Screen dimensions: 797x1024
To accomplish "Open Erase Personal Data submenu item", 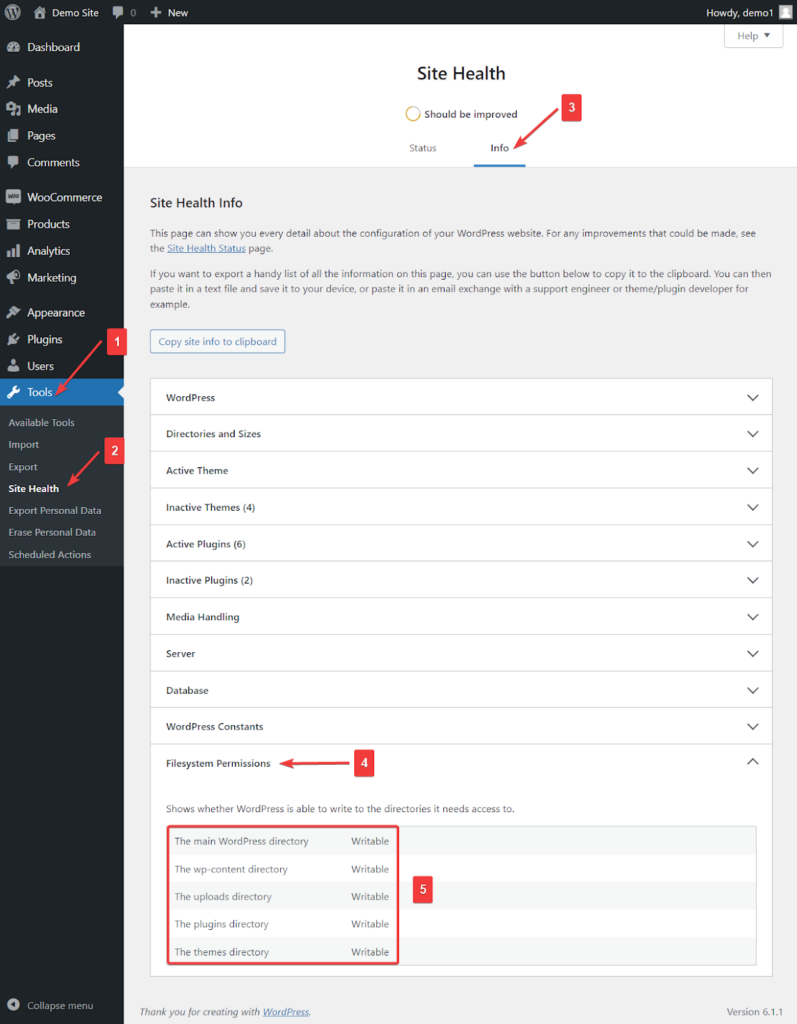I will [x=52, y=532].
